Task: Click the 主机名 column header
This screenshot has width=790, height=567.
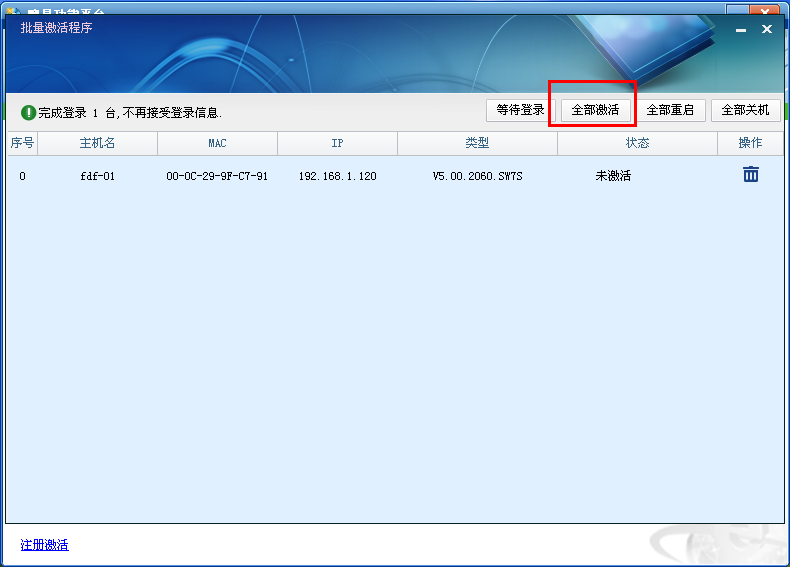Action: (97, 143)
